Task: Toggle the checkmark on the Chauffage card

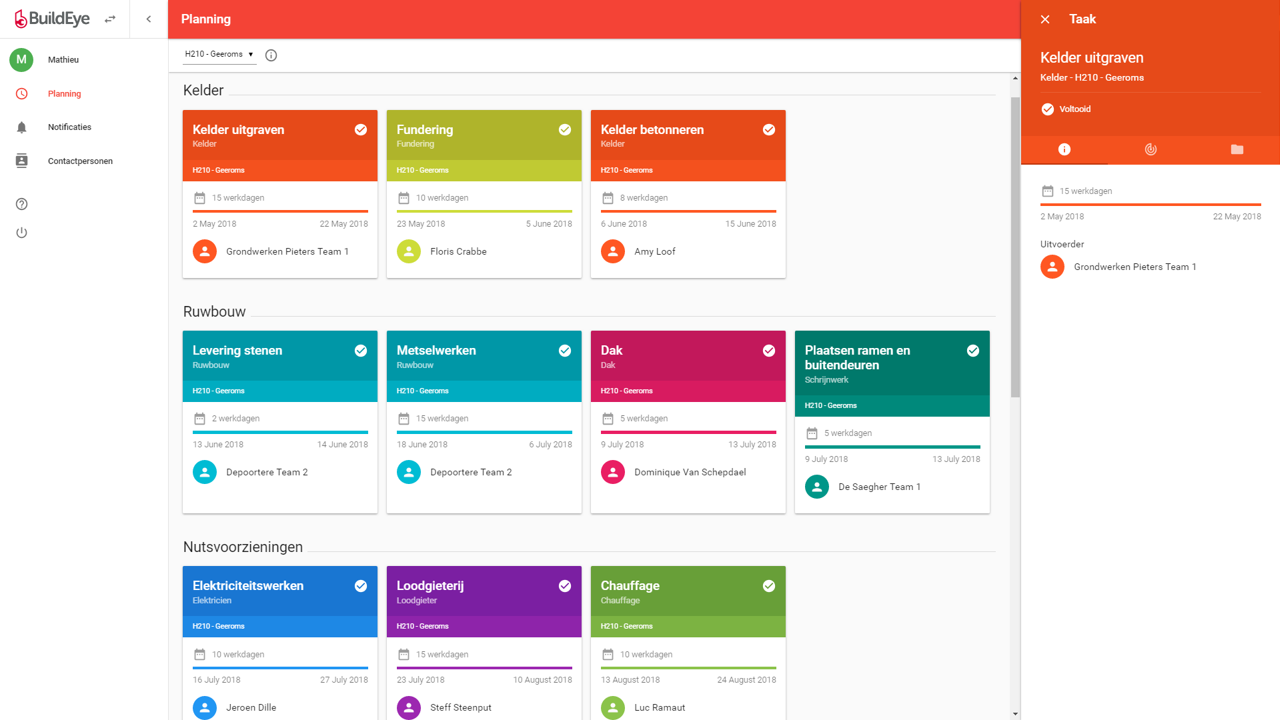Action: click(x=769, y=586)
